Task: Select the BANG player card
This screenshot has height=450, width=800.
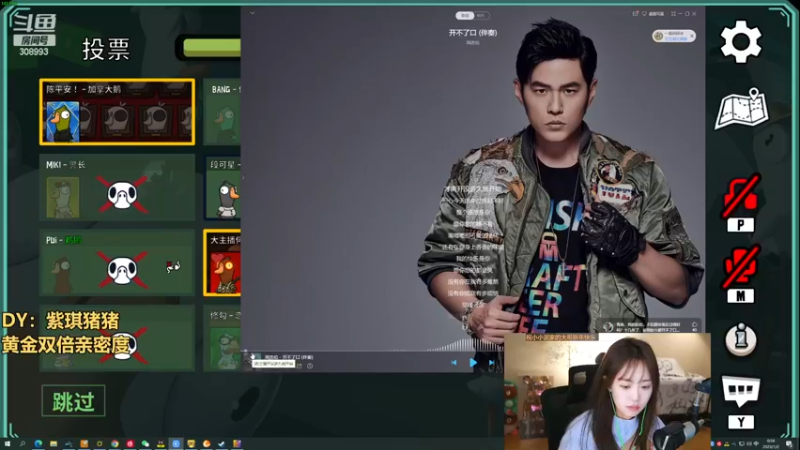Action: [222, 112]
